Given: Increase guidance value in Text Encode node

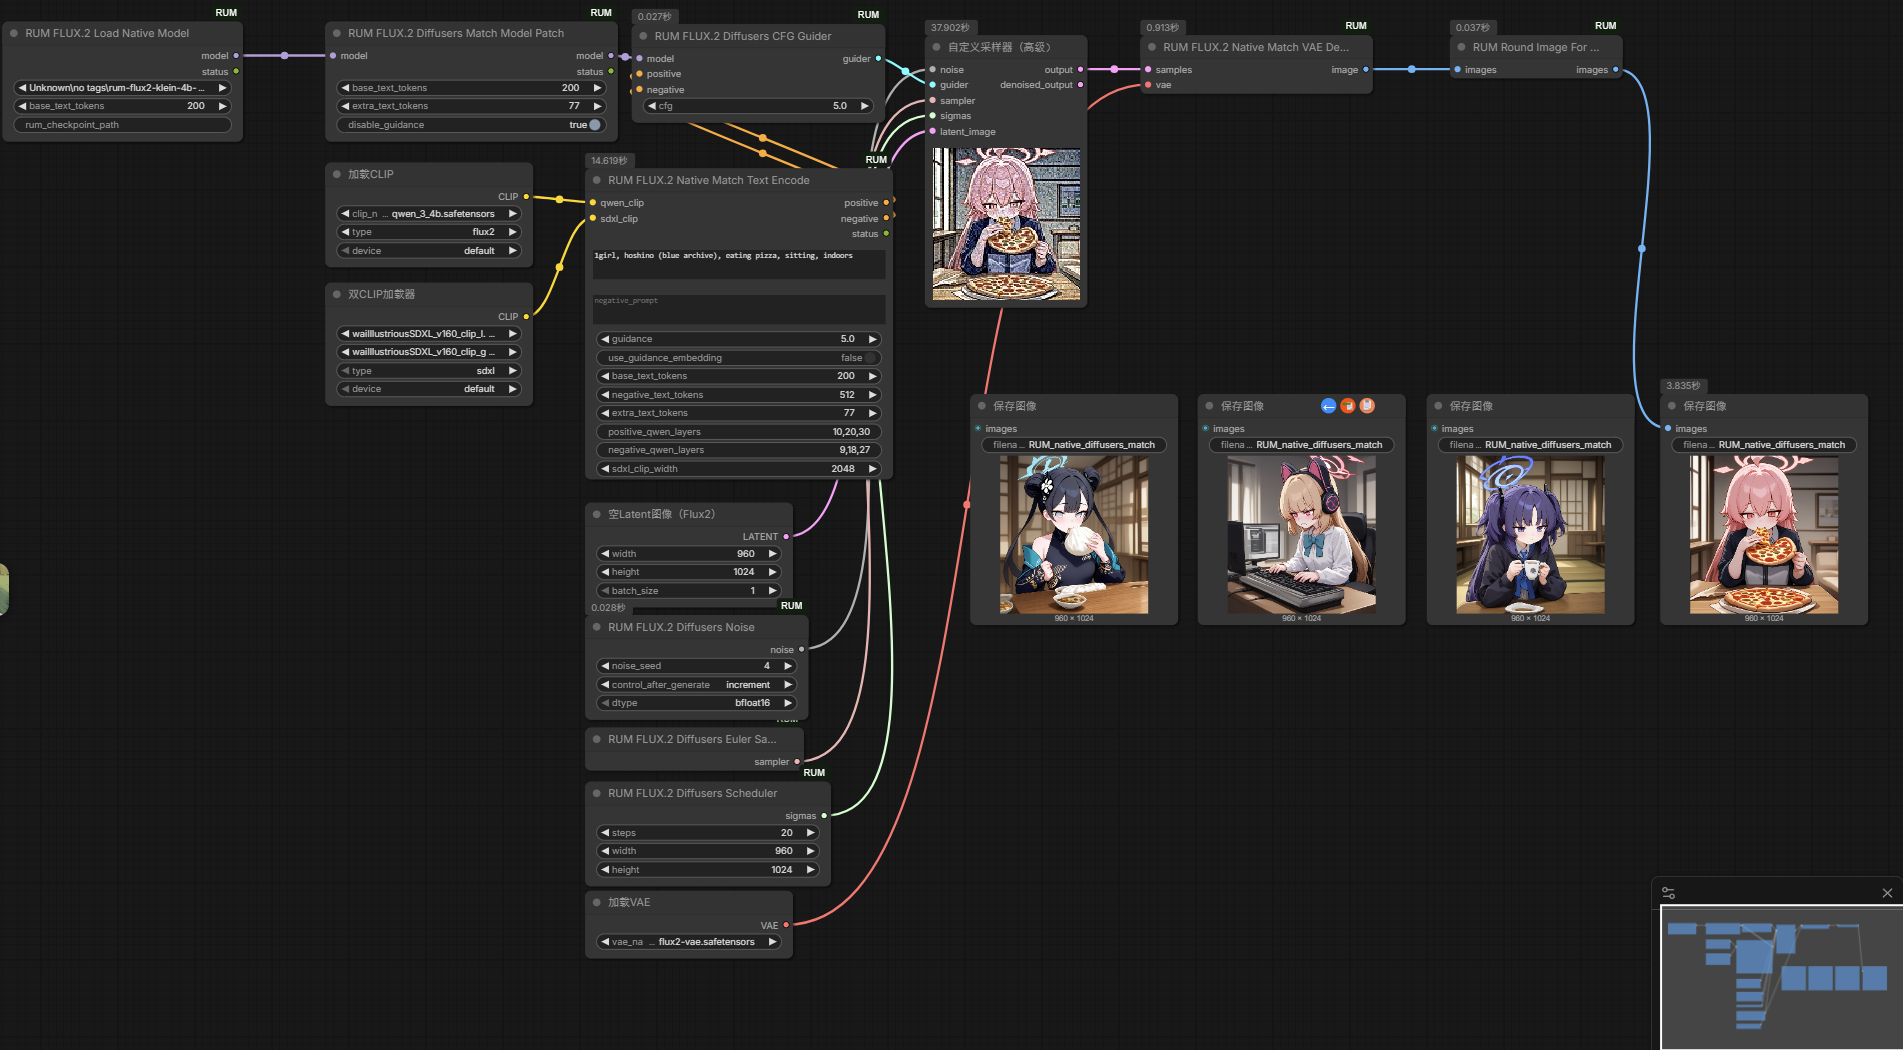Looking at the screenshot, I should [x=872, y=339].
